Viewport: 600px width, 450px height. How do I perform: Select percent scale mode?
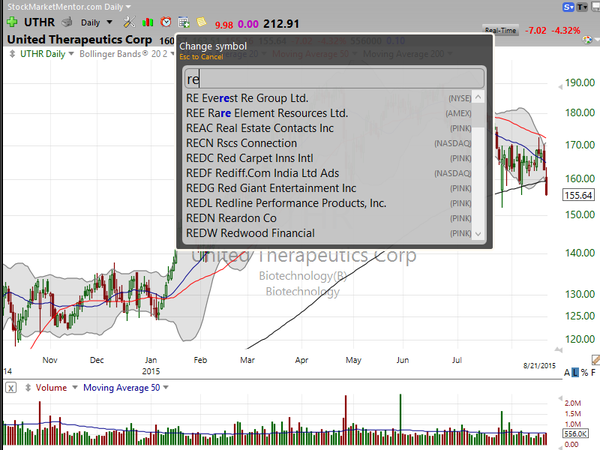(x=584, y=373)
